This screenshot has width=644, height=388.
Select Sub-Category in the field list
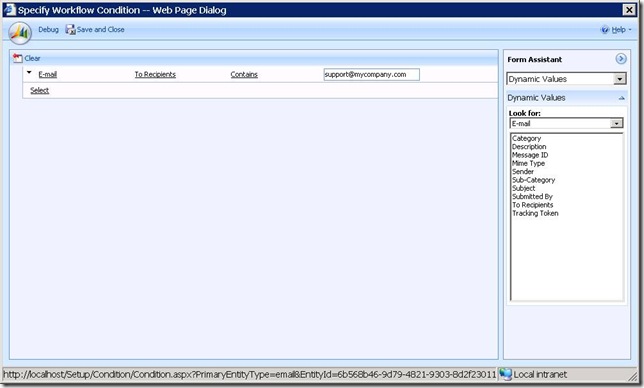[x=534, y=180]
